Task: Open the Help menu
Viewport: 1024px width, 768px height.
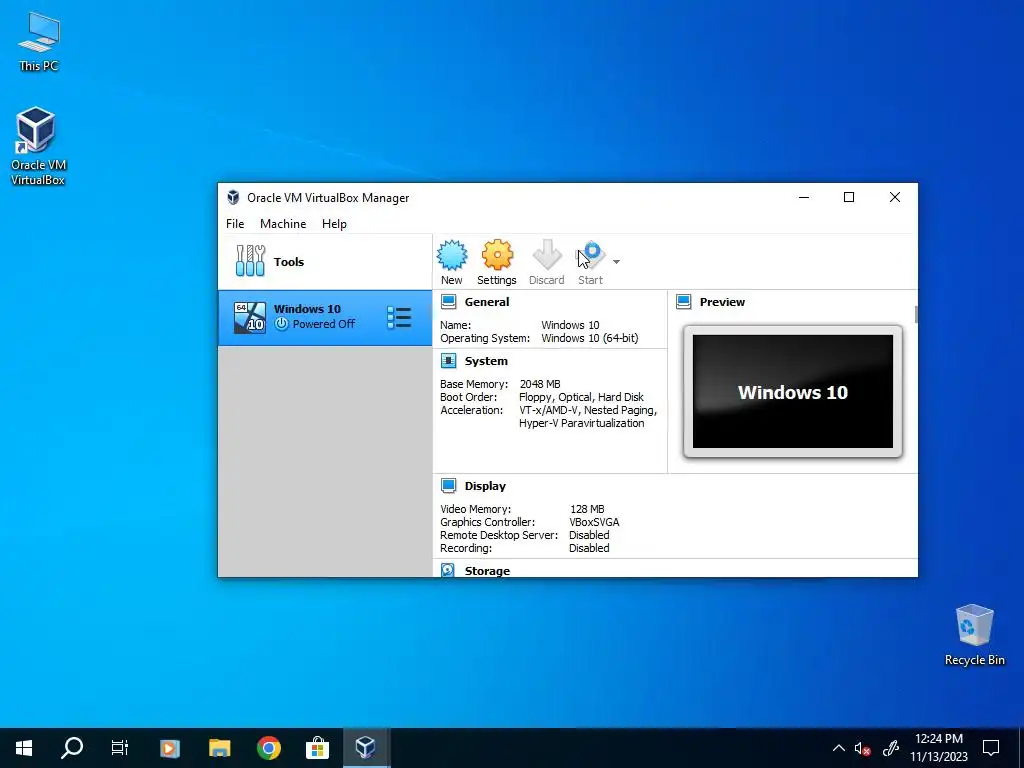Action: (334, 224)
